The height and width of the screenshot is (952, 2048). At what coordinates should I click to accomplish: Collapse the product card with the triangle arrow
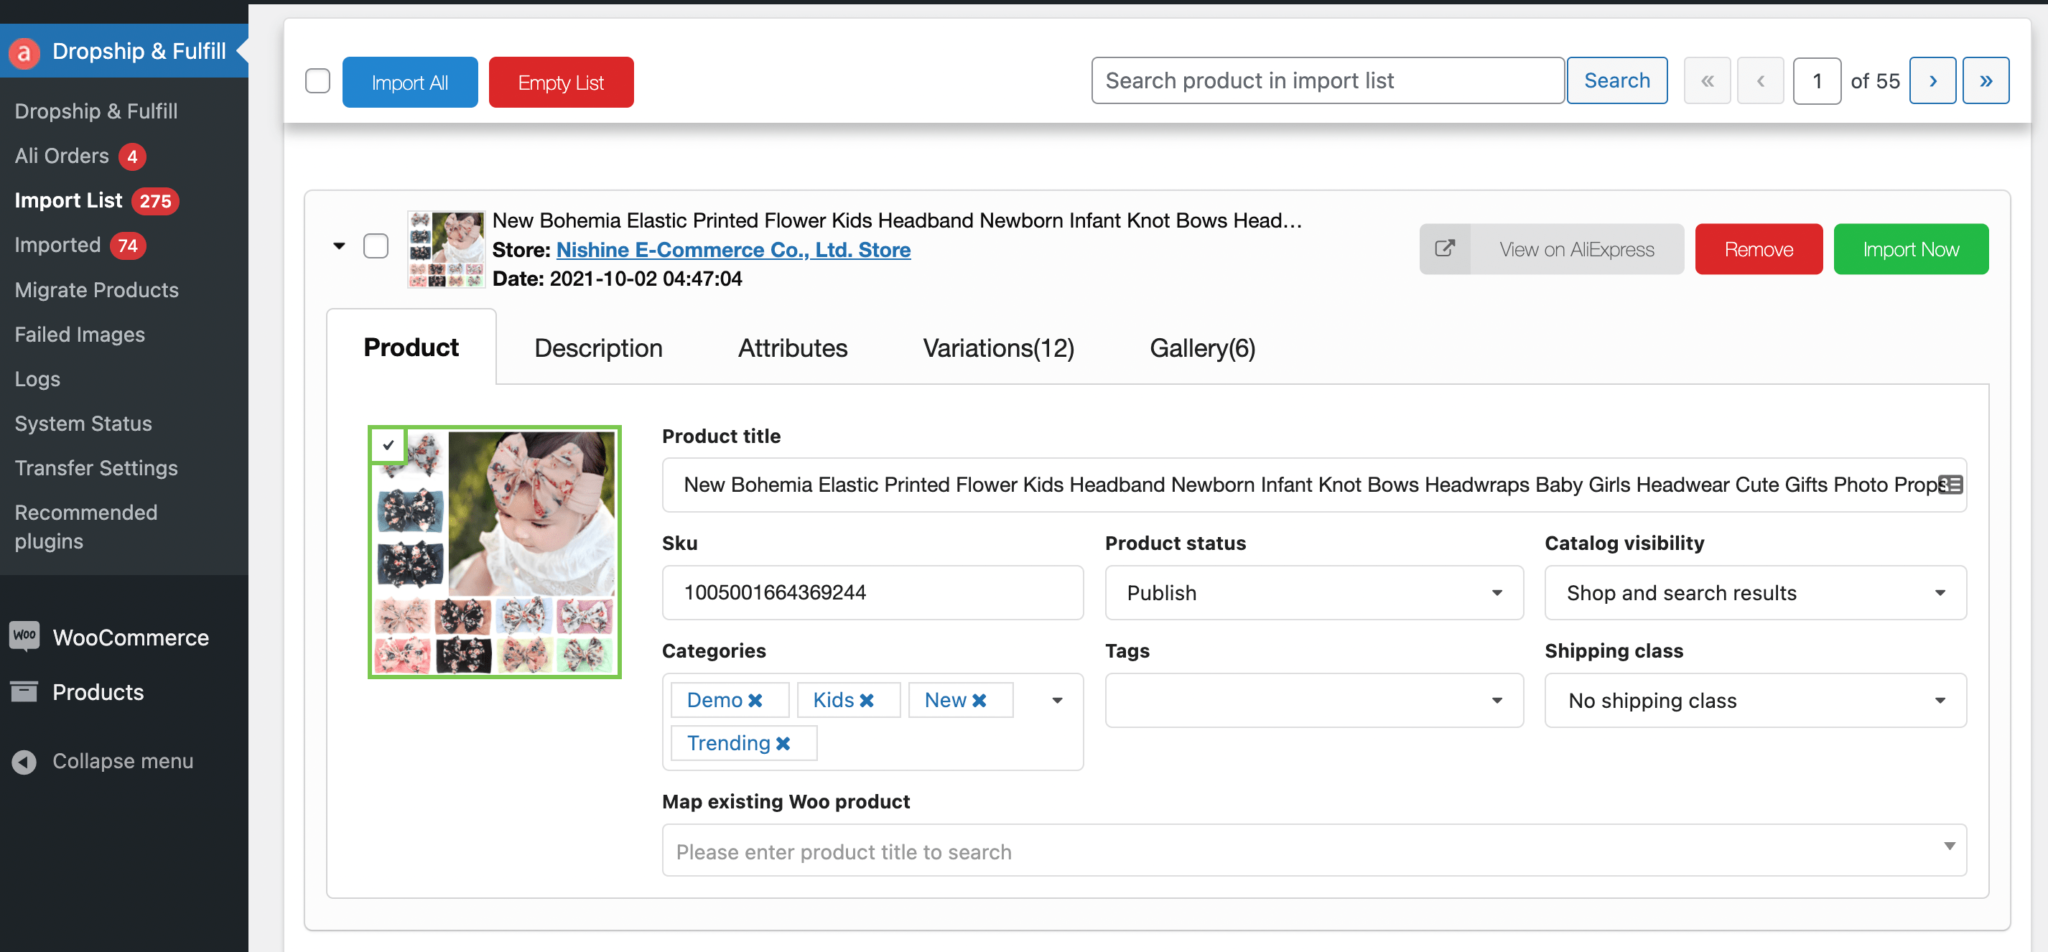tap(340, 246)
